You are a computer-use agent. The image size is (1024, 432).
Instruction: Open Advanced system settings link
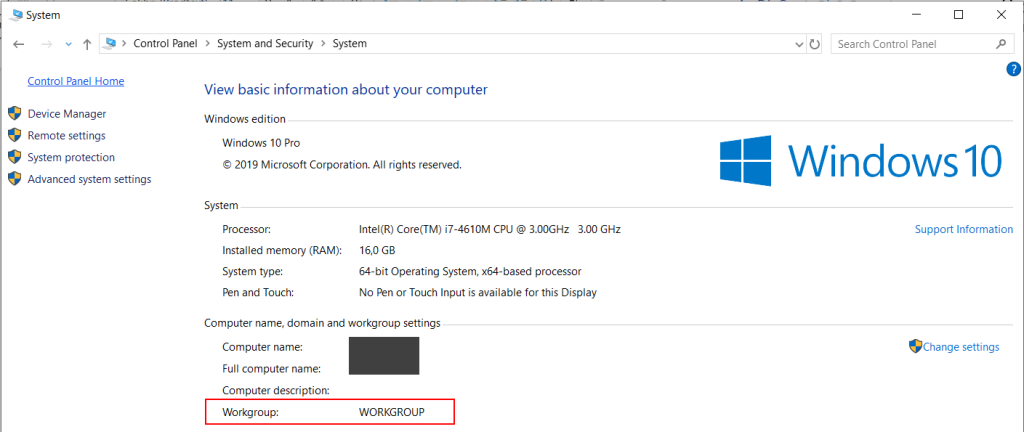[x=89, y=179]
